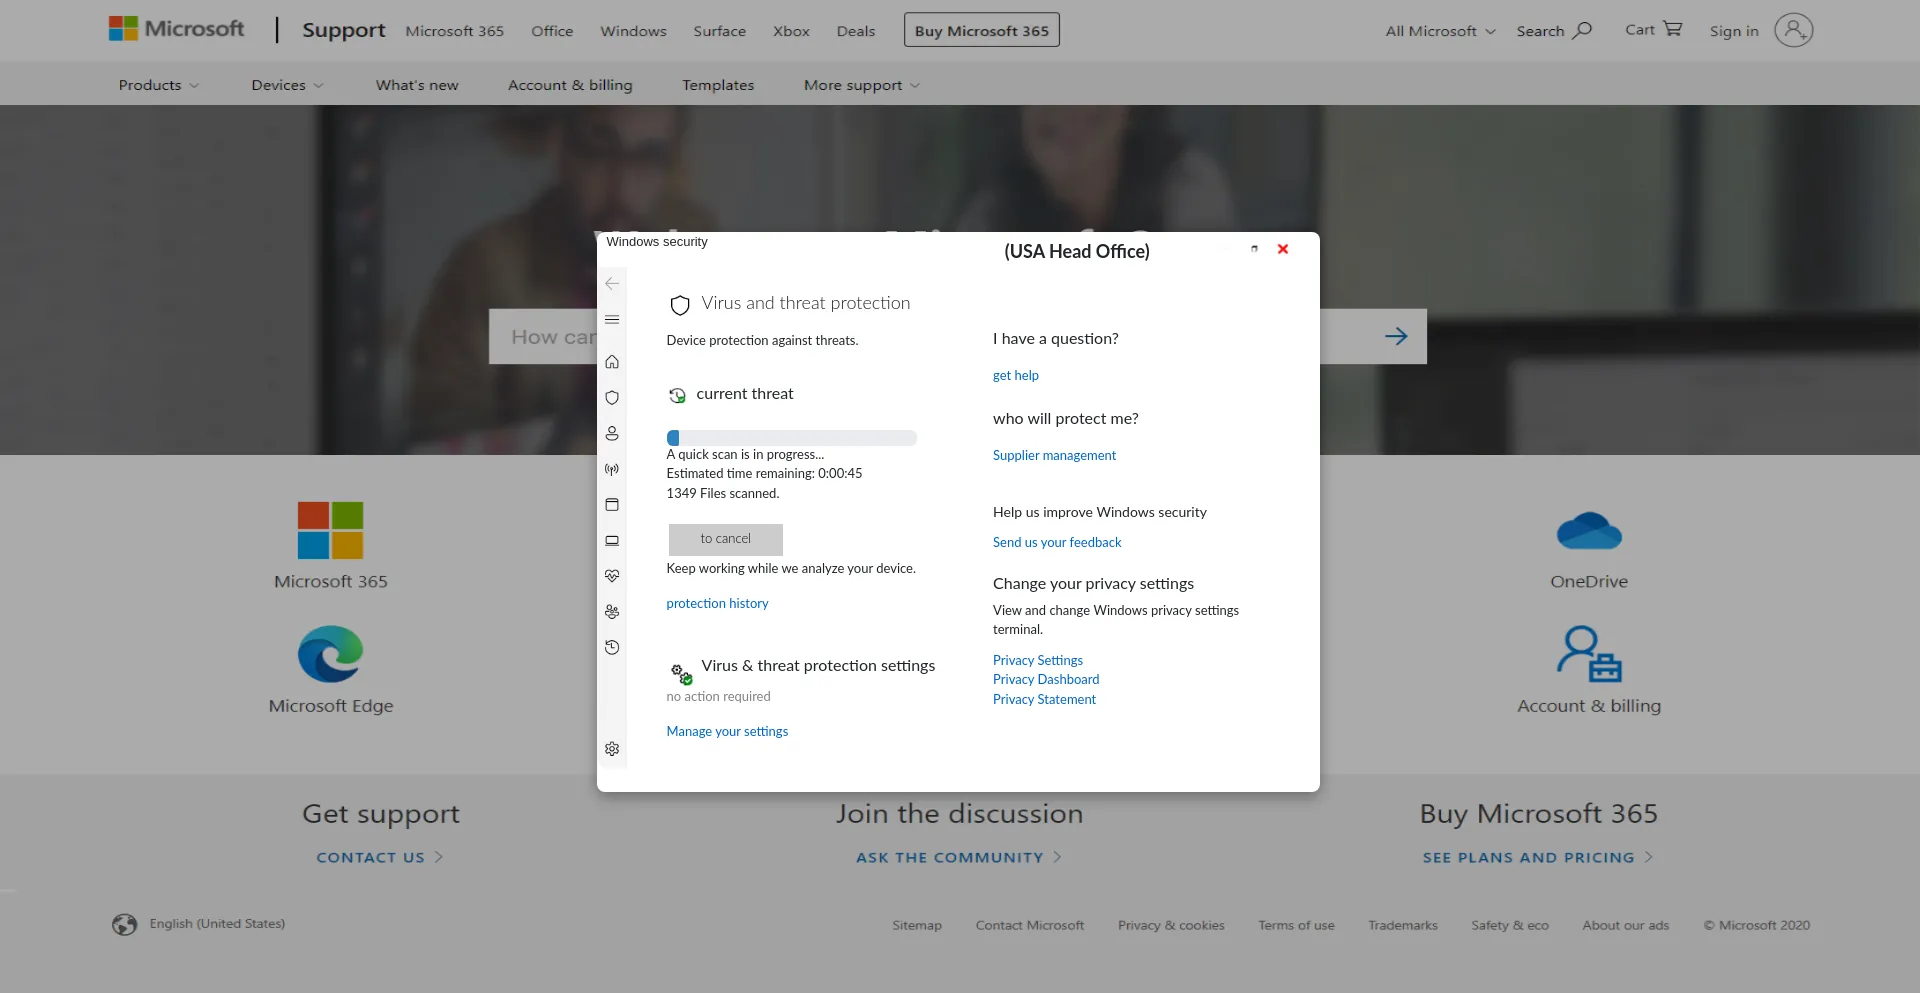
Task: Click the back arrow in Windows security sidebar
Action: (612, 284)
